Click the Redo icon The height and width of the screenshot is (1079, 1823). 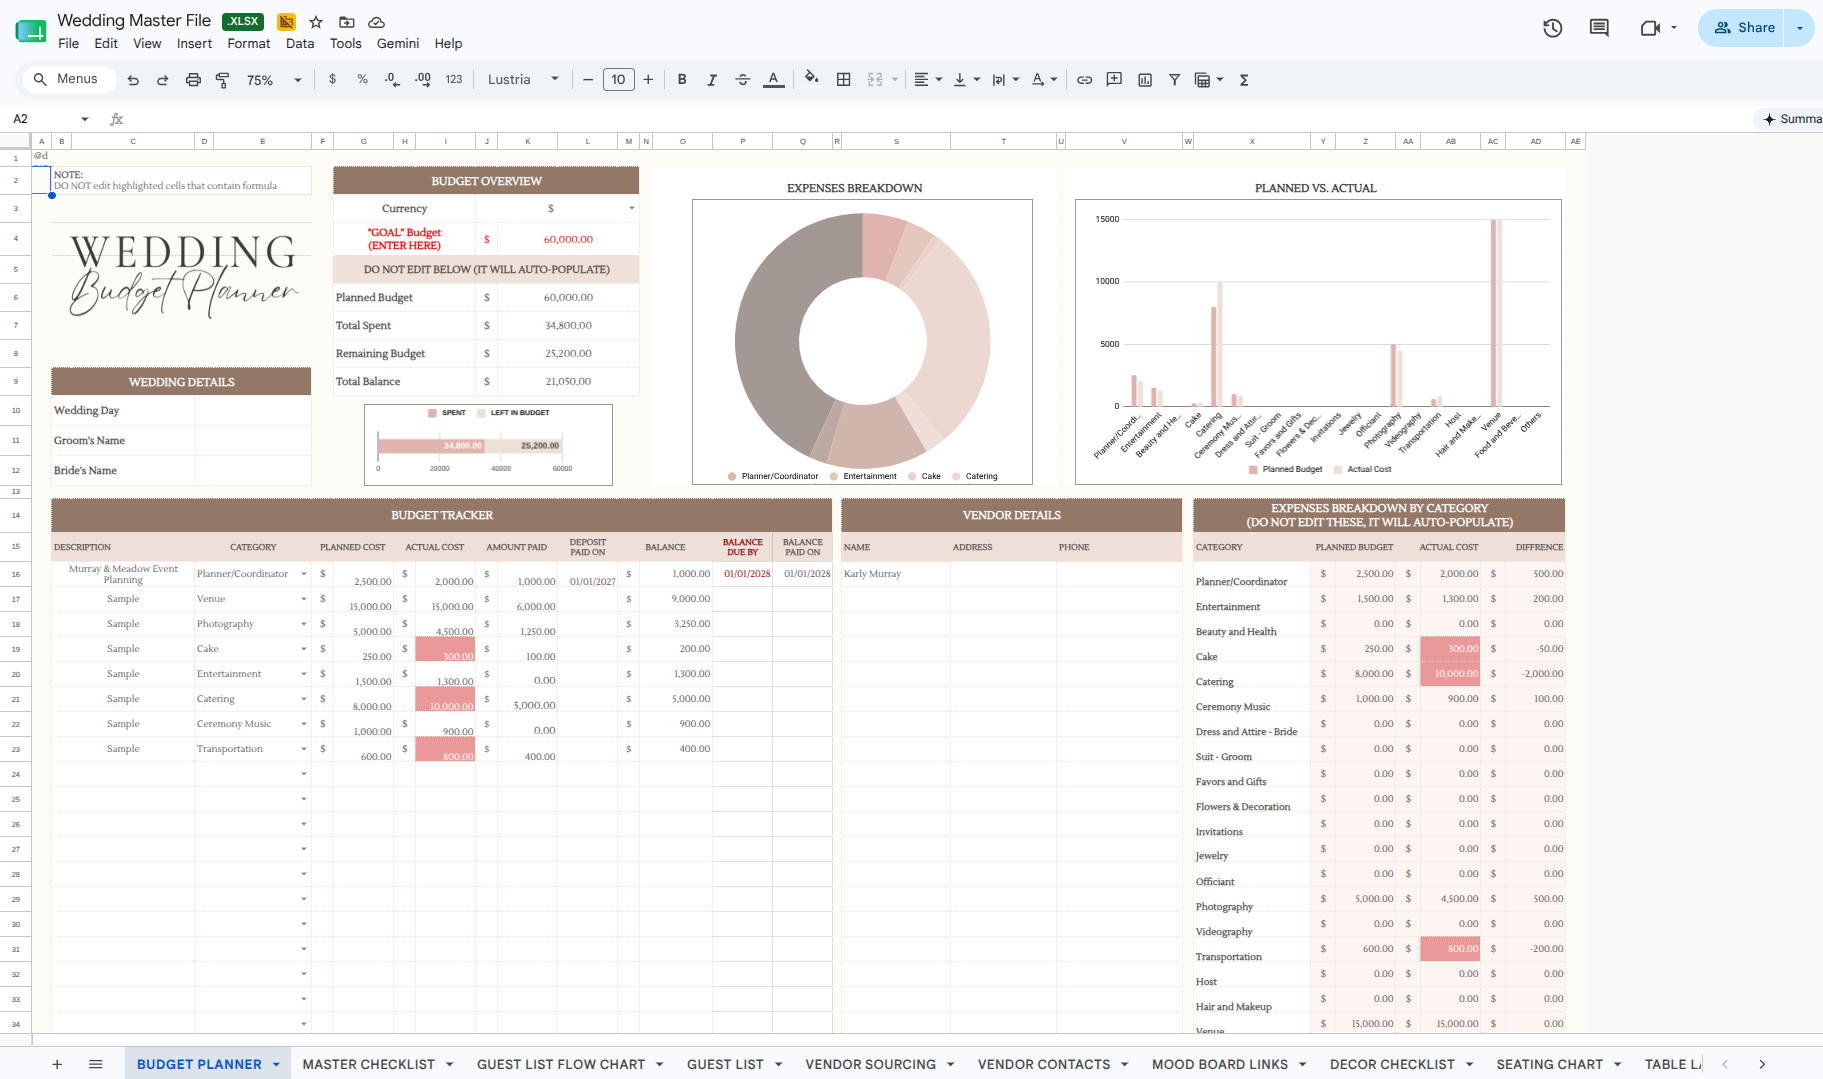[x=162, y=80]
